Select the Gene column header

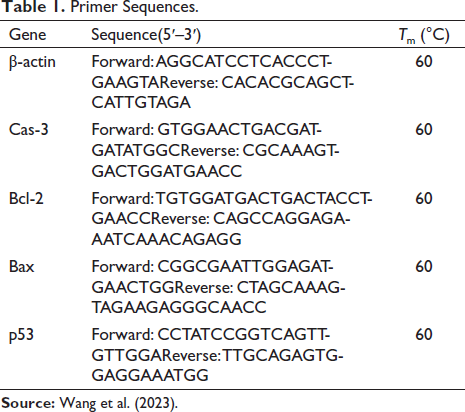(x=28, y=35)
